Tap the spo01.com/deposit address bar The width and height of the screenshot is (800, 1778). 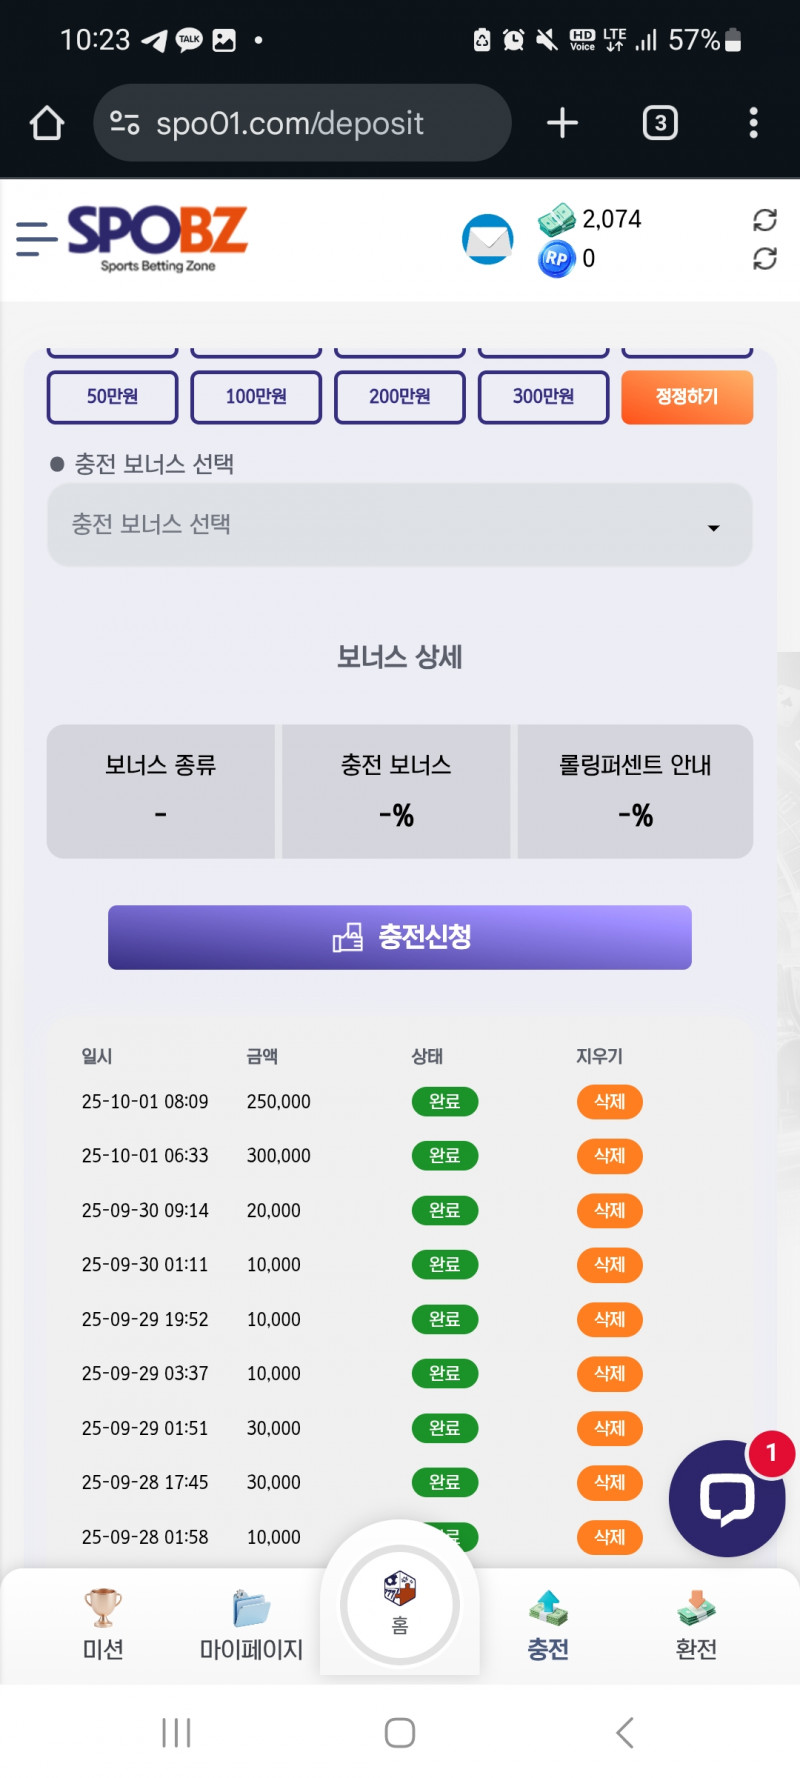point(302,123)
